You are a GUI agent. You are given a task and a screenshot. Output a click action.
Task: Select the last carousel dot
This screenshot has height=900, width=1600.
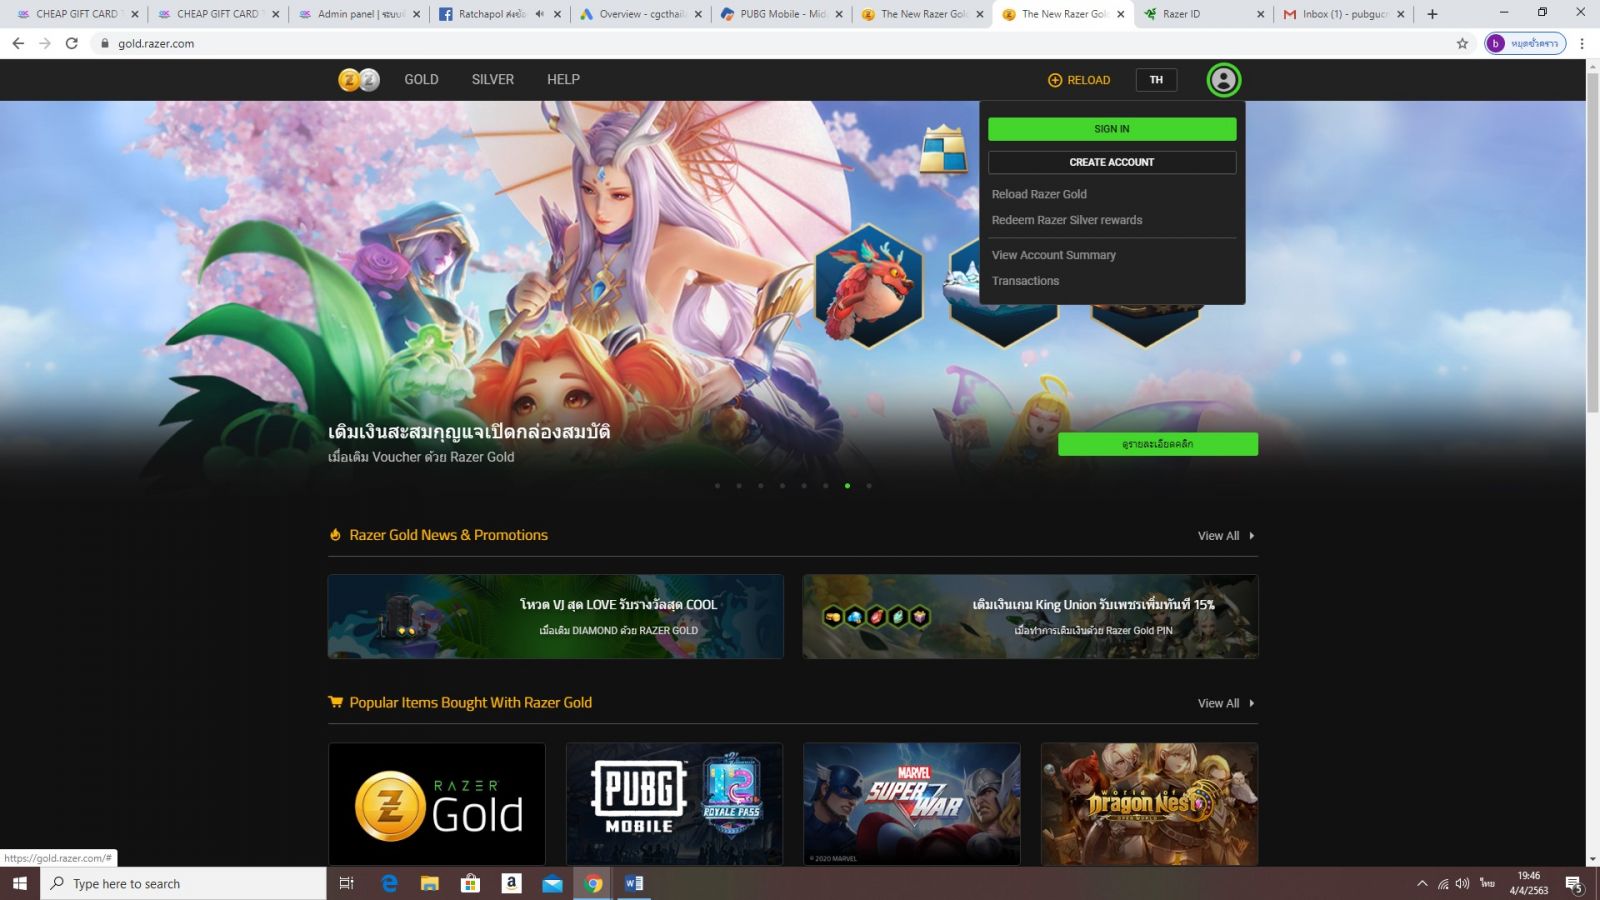pyautogui.click(x=869, y=486)
